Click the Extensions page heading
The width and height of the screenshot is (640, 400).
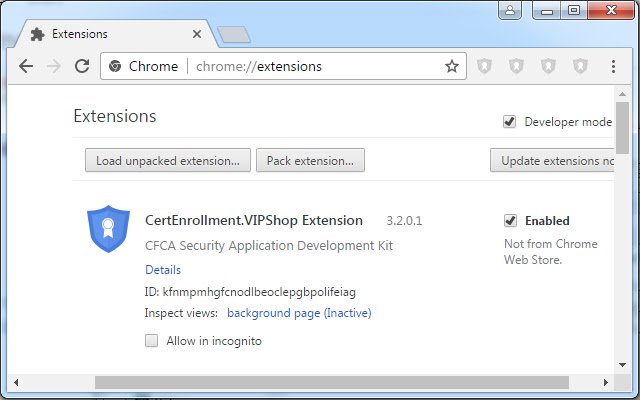115,116
